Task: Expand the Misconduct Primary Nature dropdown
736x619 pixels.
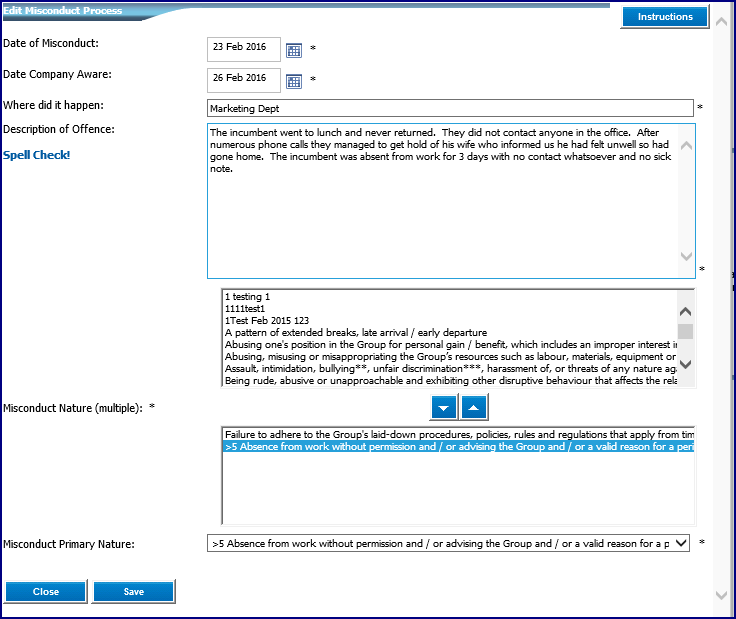Action: tap(681, 543)
